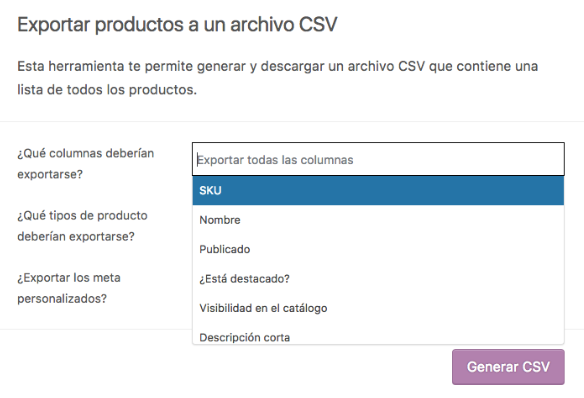Click the '¿Qué tipos de producto' label

[x=82, y=216]
